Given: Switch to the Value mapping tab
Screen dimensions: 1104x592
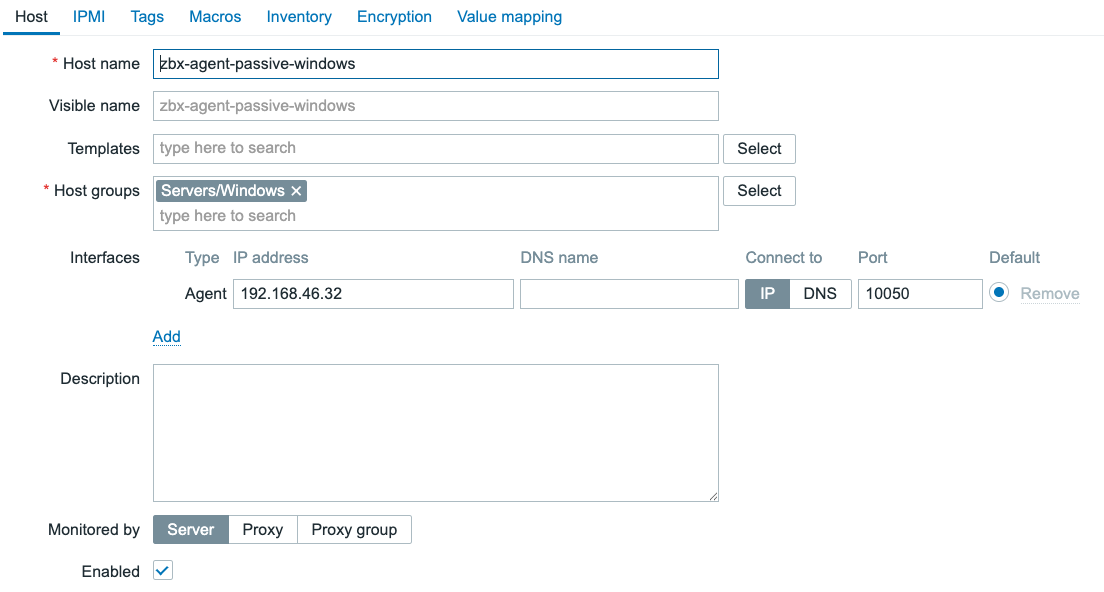Looking at the screenshot, I should (x=509, y=16).
